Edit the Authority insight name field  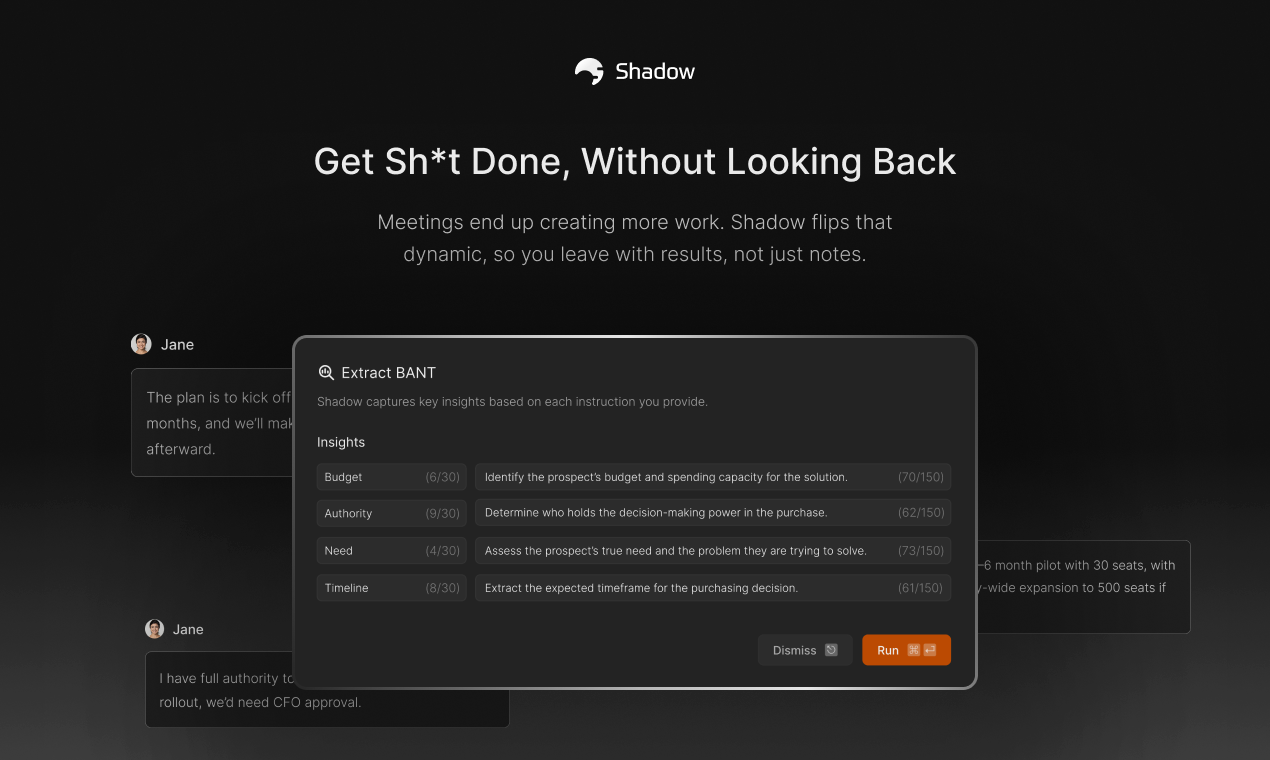392,513
